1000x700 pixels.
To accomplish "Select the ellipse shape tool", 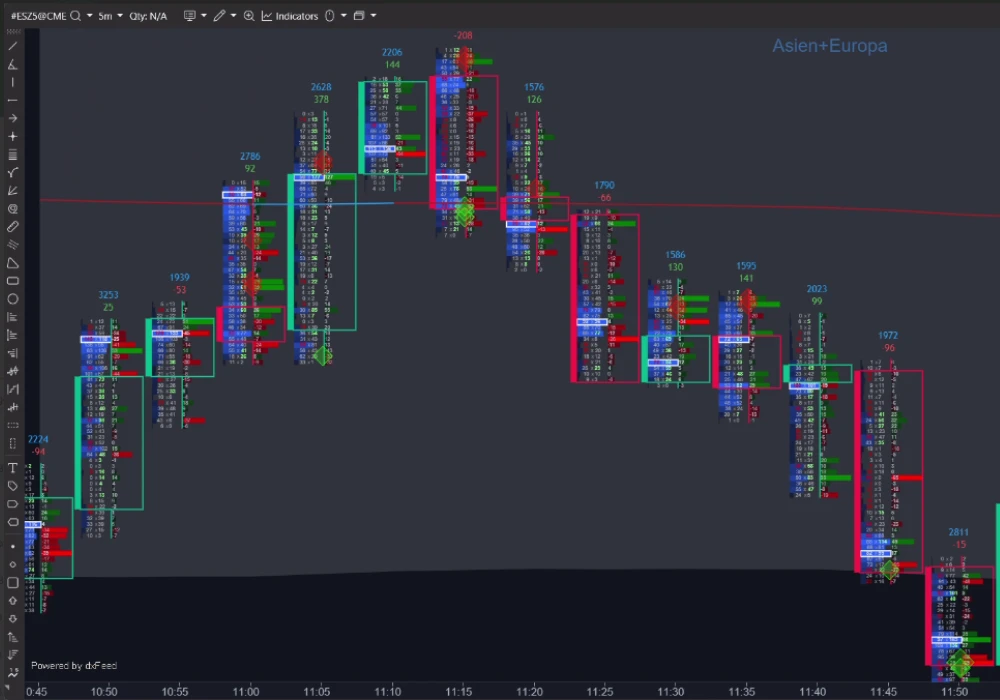I will [x=12, y=298].
